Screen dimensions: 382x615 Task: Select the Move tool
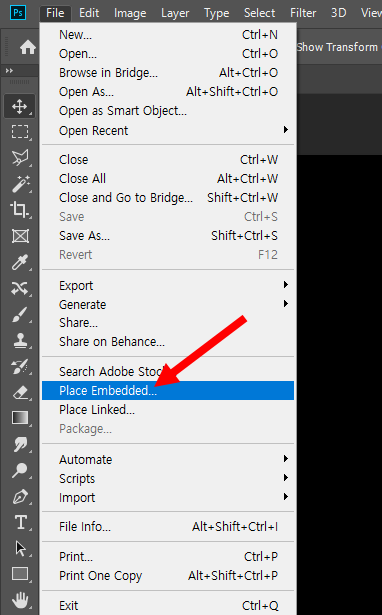20,106
